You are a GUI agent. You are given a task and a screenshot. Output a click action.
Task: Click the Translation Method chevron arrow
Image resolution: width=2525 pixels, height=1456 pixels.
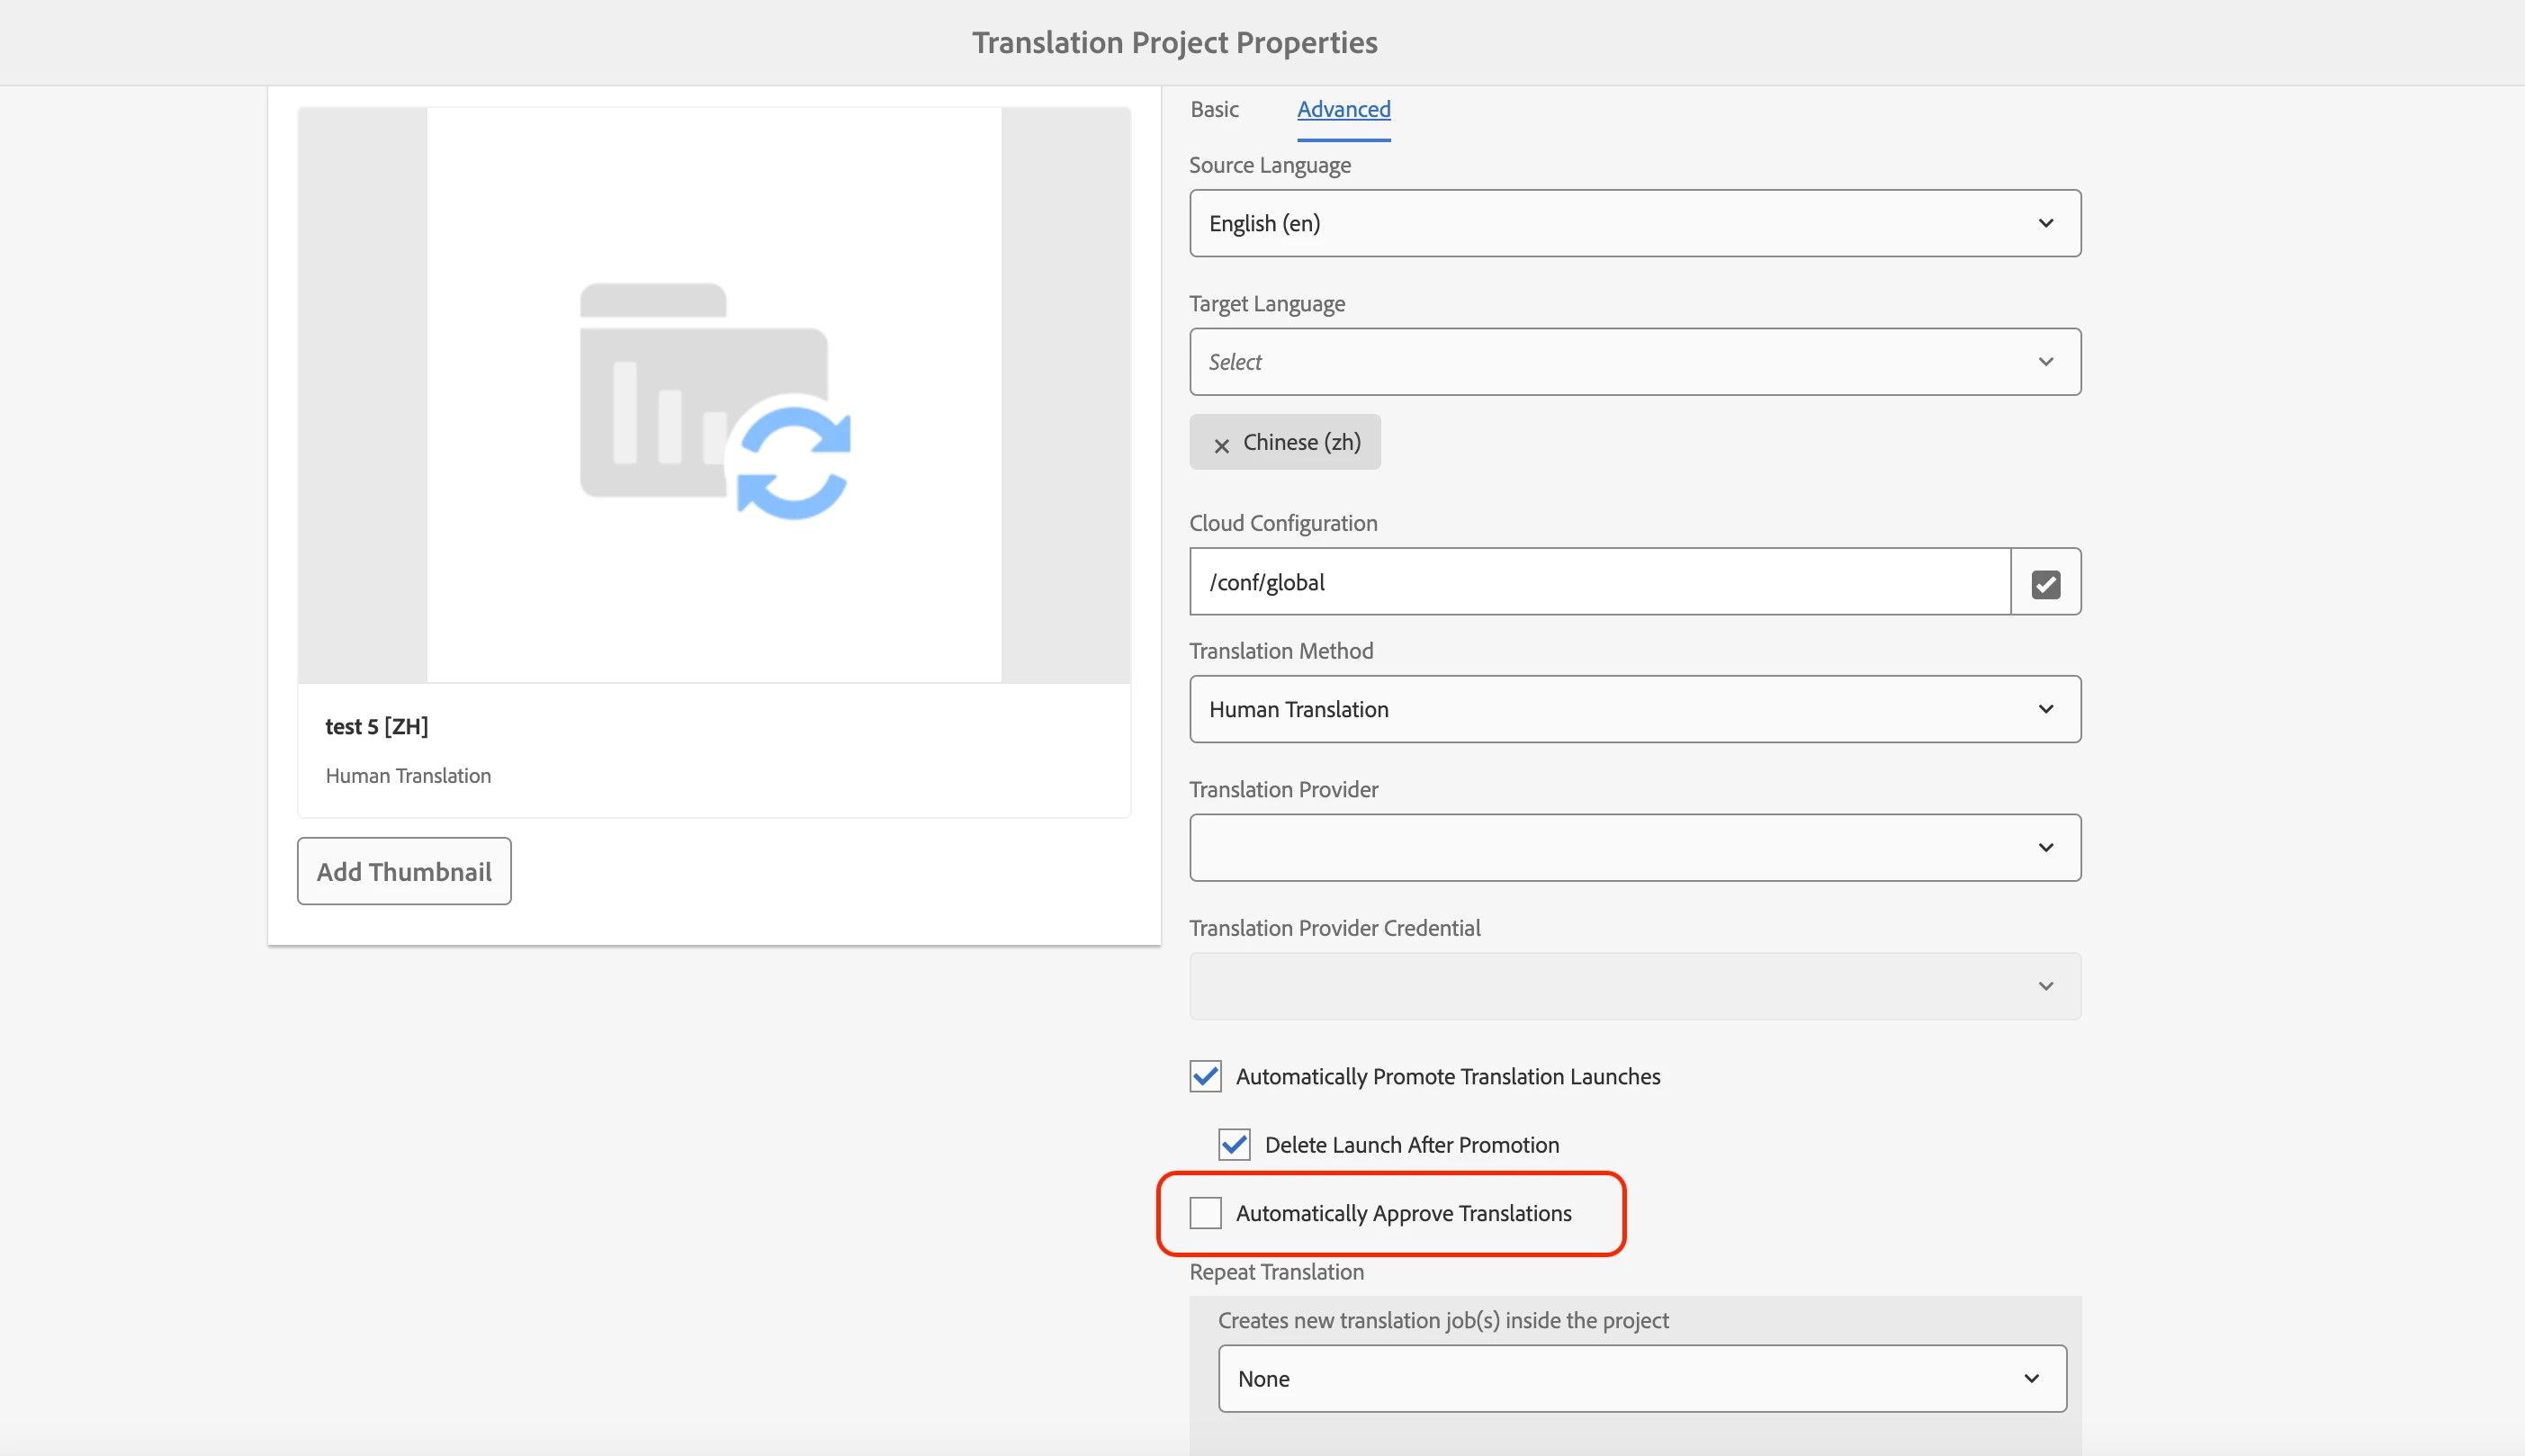[x=2045, y=709]
